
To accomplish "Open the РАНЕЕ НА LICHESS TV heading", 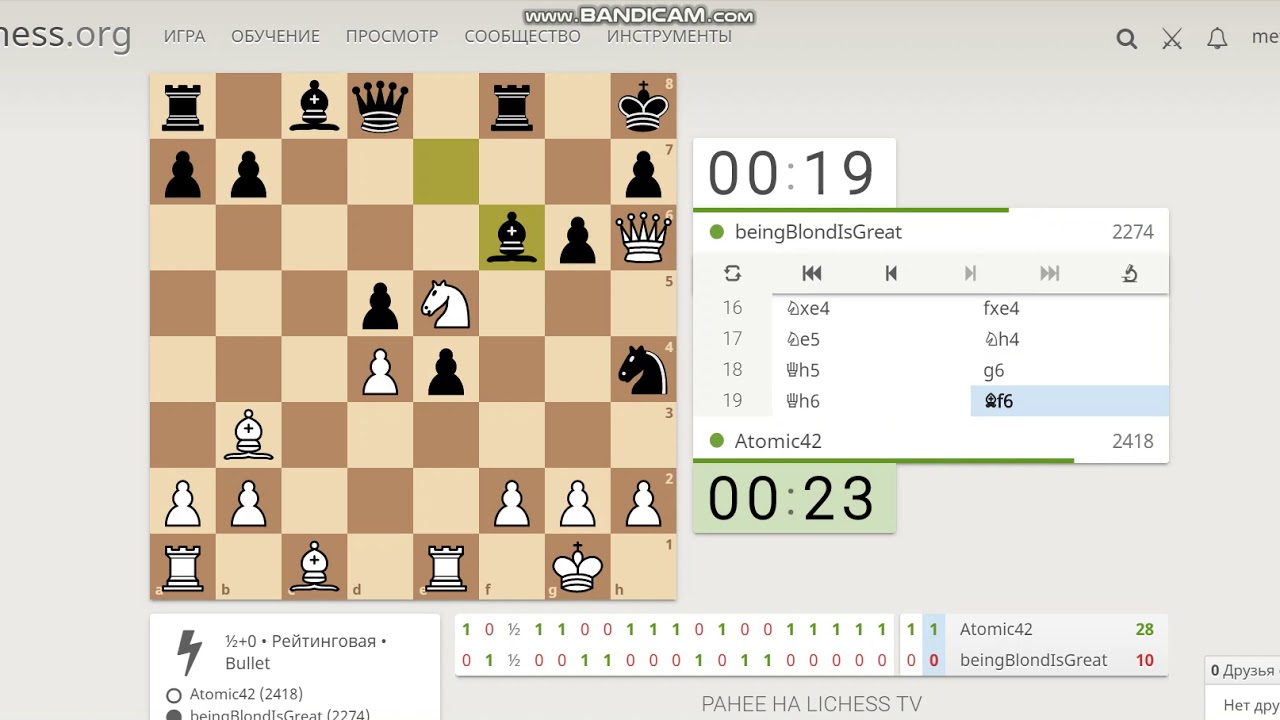I will pyautogui.click(x=811, y=704).
